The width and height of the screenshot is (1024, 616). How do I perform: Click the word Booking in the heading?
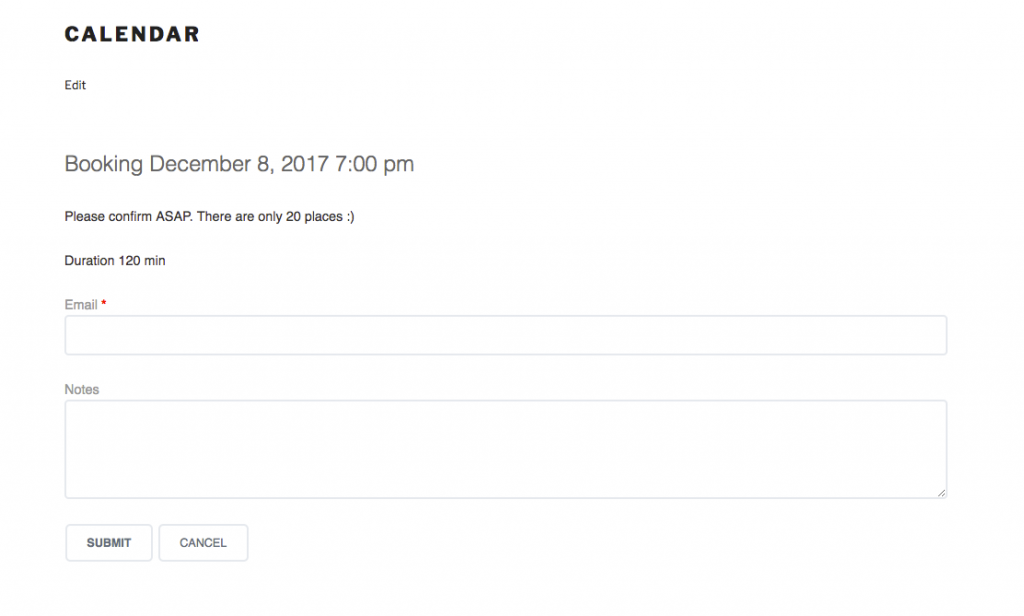104,164
